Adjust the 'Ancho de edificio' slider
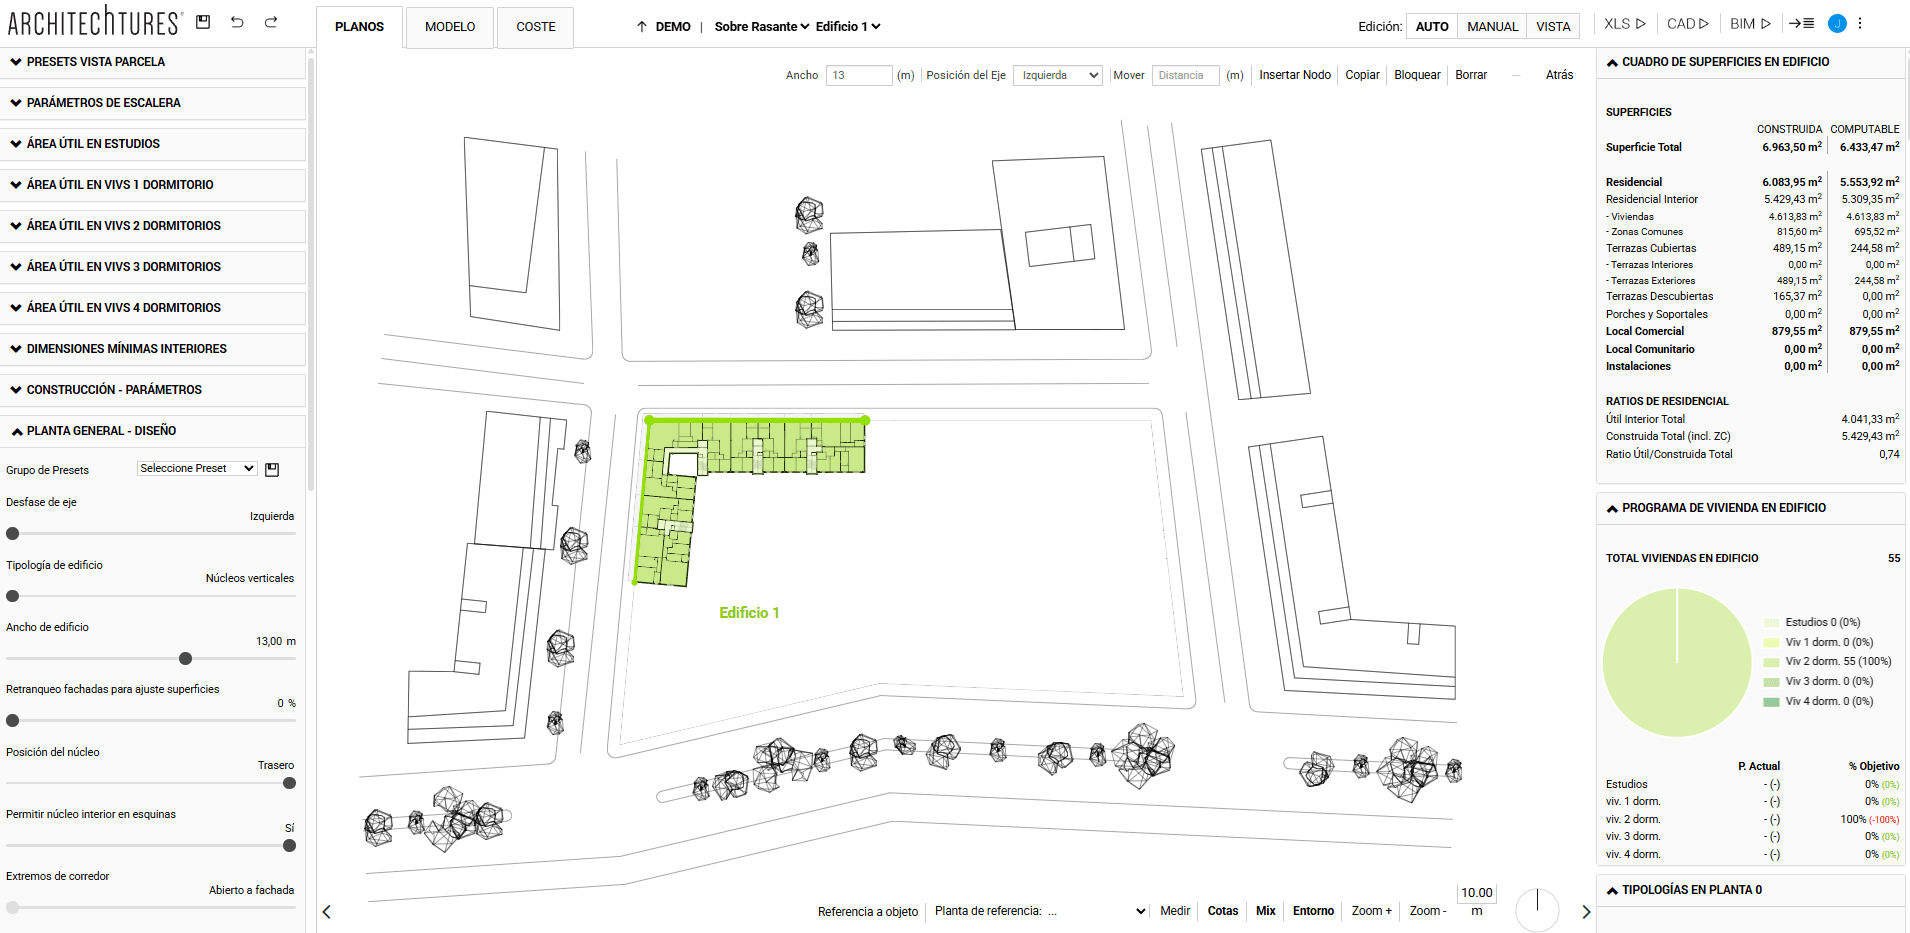Viewport: 1910px width, 933px height. [x=184, y=659]
